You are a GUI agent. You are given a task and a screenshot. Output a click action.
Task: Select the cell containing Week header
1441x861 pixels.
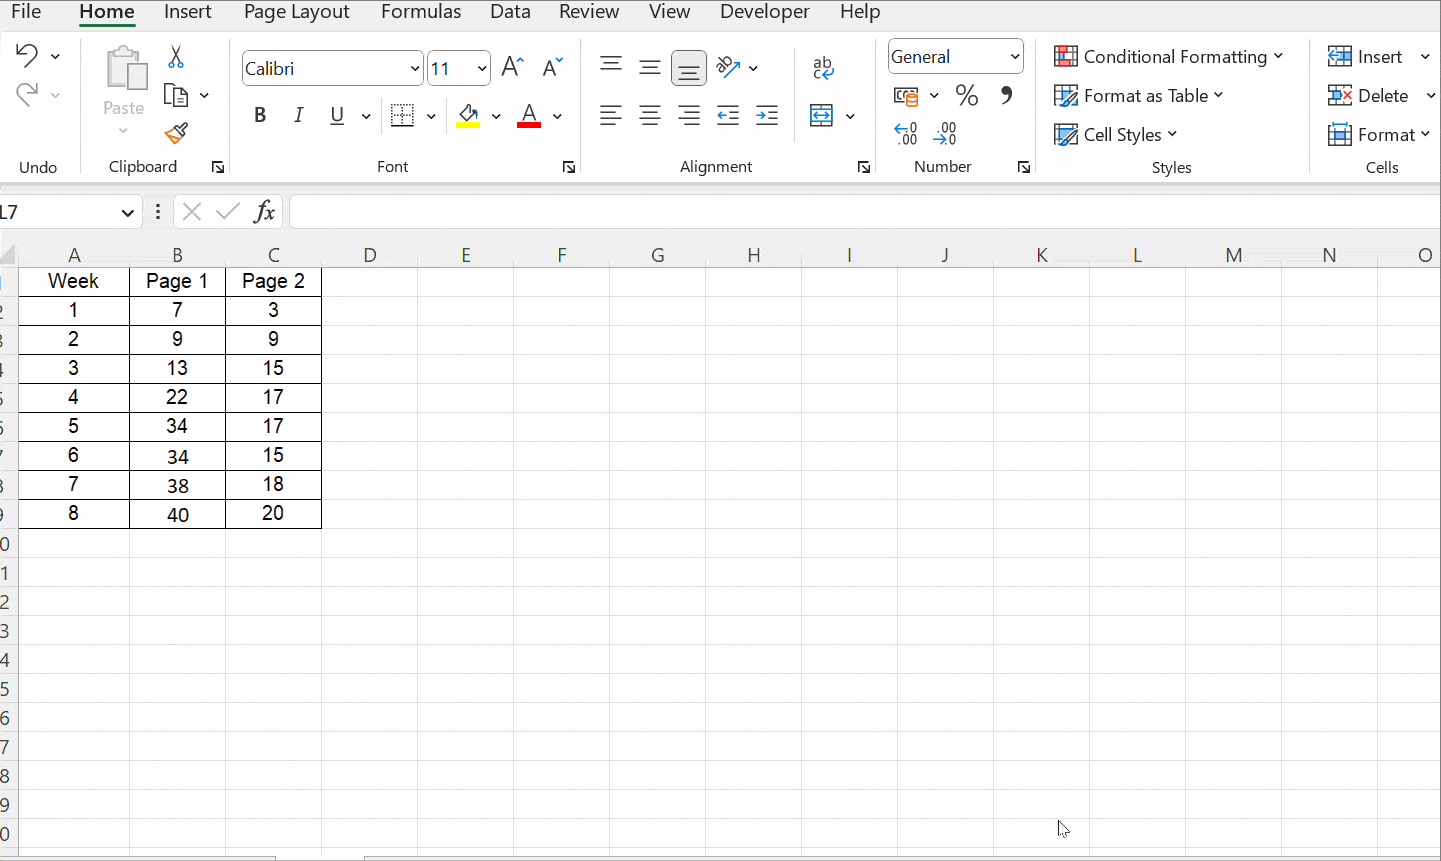point(74,281)
